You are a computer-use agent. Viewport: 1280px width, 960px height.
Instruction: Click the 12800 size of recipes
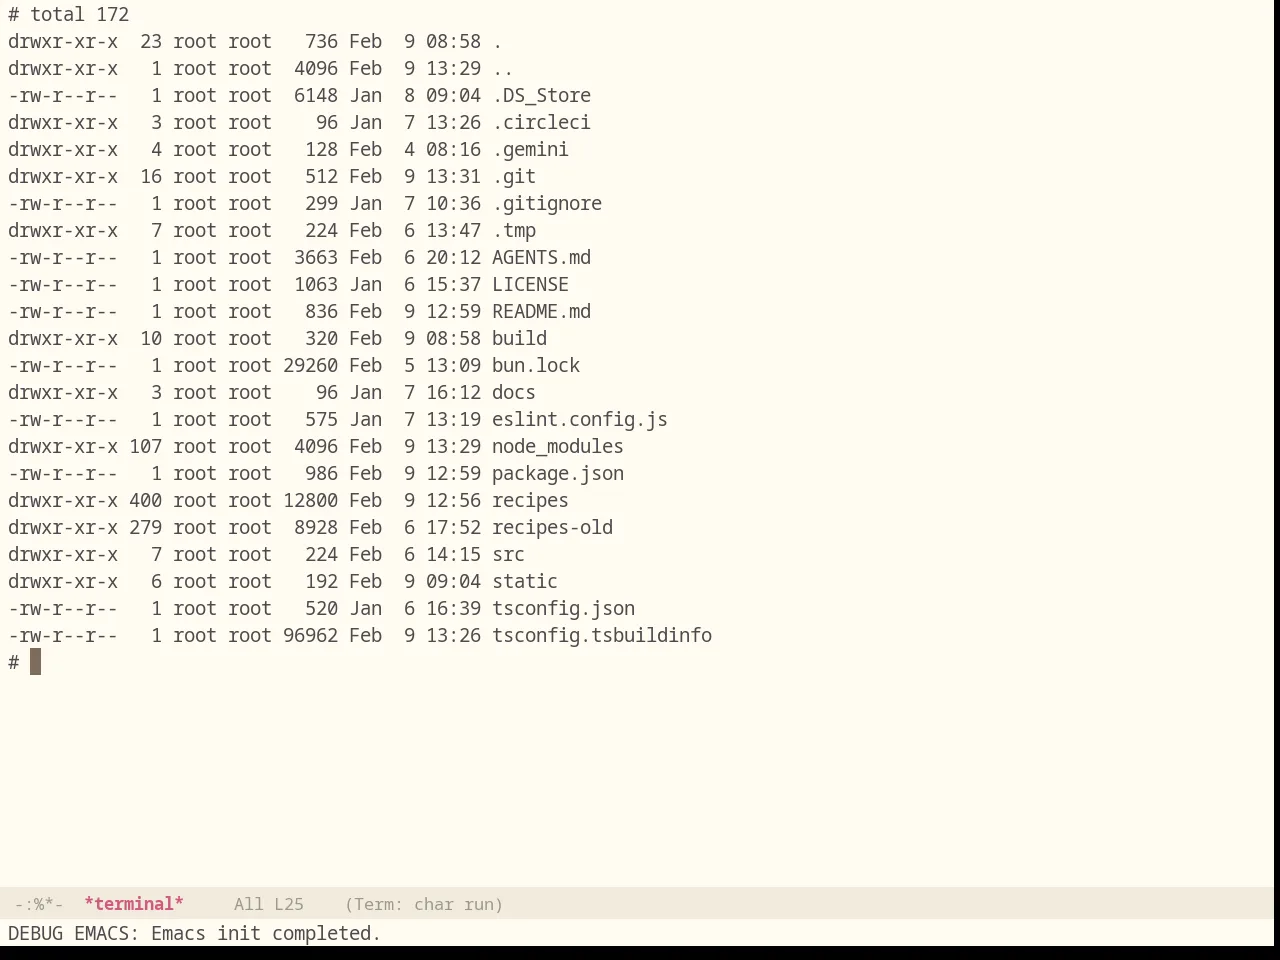click(x=310, y=500)
